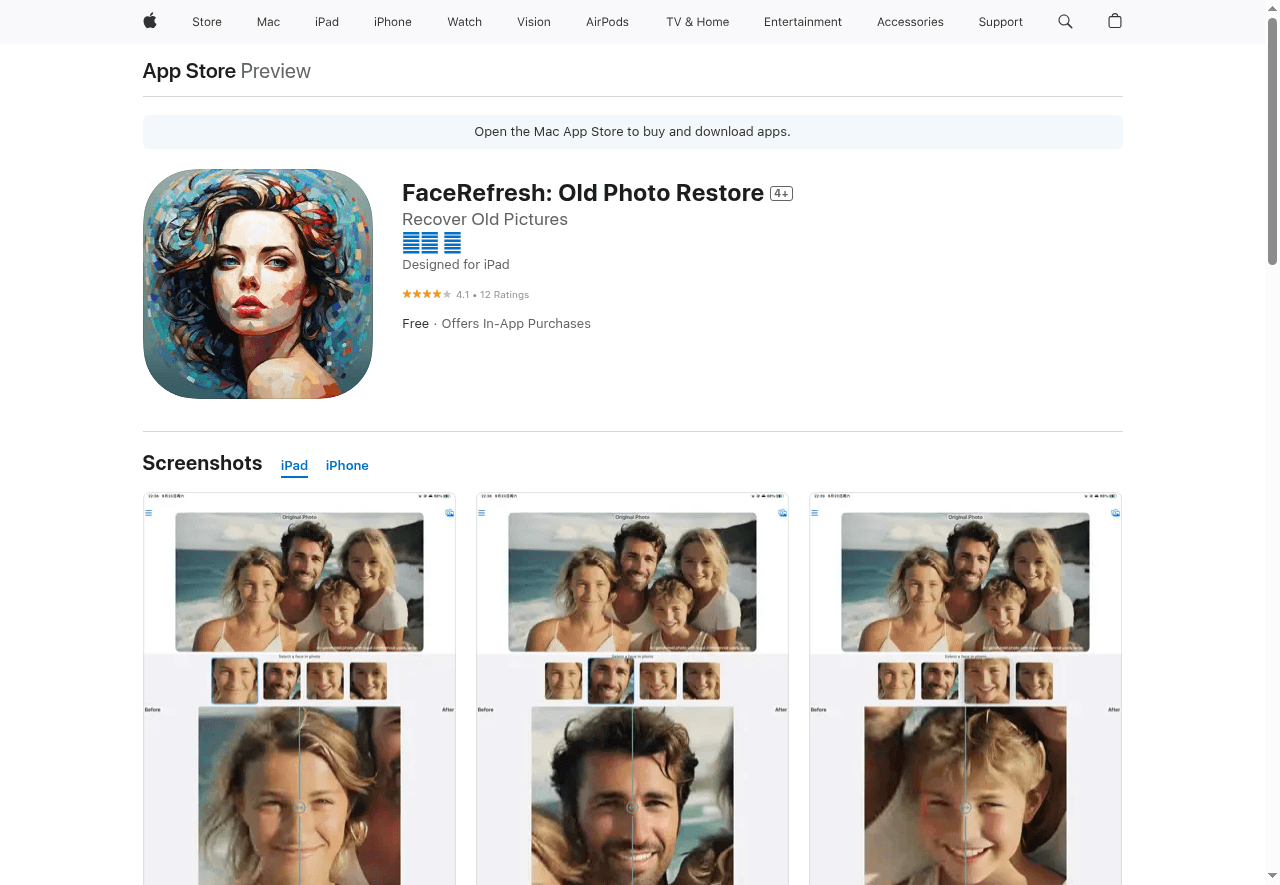Switch to the iPhone screenshots tab
1280x885 pixels.
(347, 465)
